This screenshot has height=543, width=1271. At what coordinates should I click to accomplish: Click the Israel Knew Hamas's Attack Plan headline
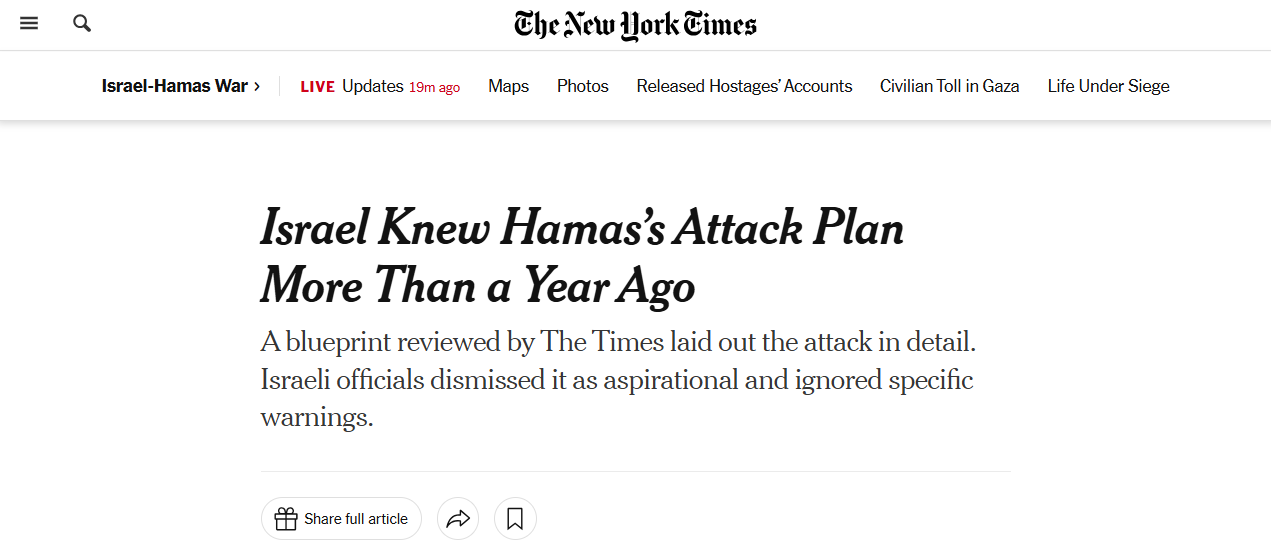click(x=582, y=257)
